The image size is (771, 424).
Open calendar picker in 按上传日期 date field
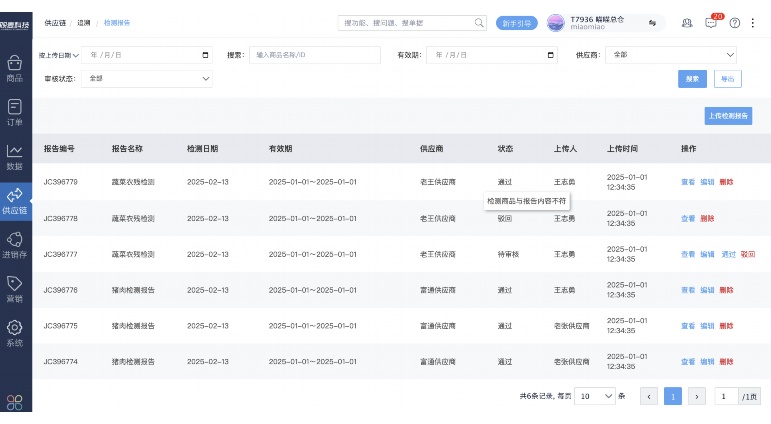(x=206, y=55)
